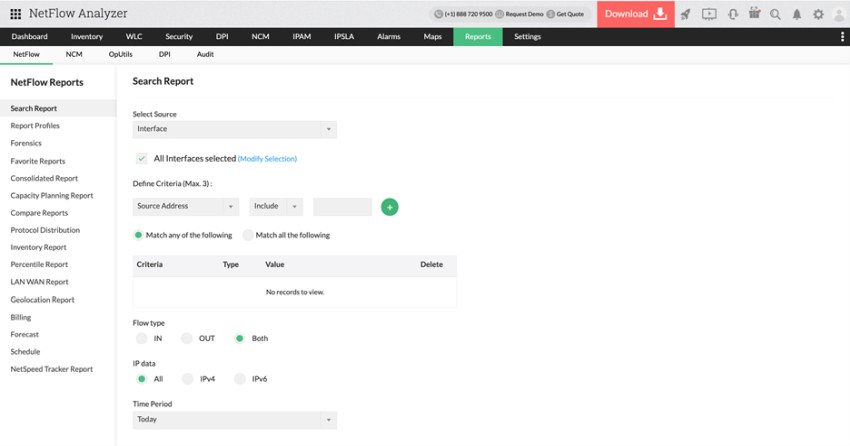Open Forensics in sidebar

pyautogui.click(x=26, y=143)
